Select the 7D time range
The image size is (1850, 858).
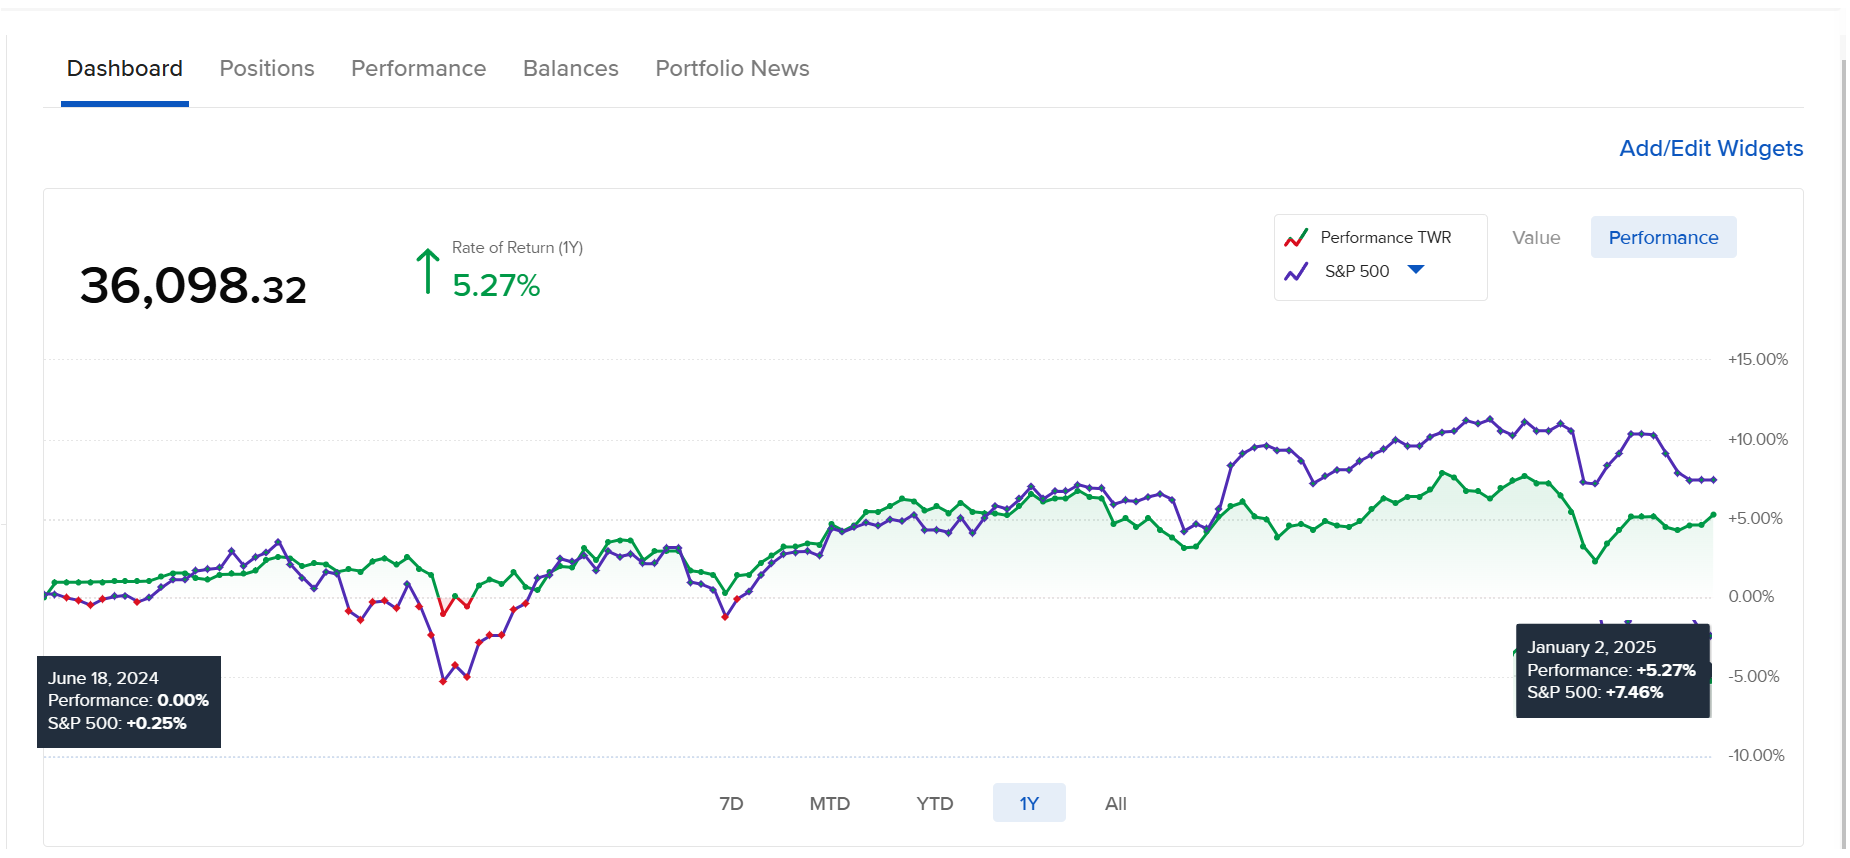click(x=731, y=804)
